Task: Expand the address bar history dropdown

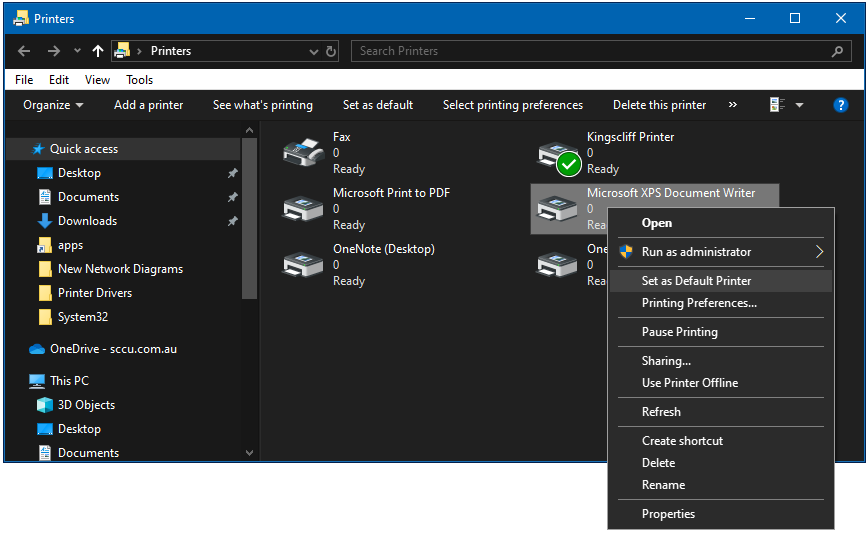Action: pos(314,51)
